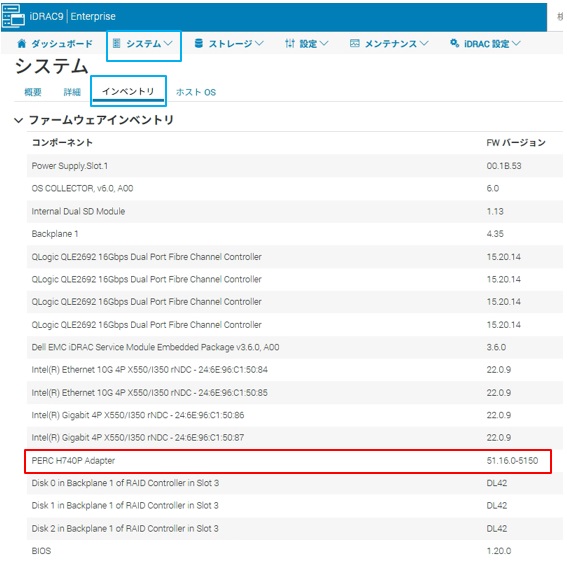The width and height of the screenshot is (567, 564).
Task: Expand the 設定 dropdown chevron
Action: pyautogui.click(x=324, y=44)
